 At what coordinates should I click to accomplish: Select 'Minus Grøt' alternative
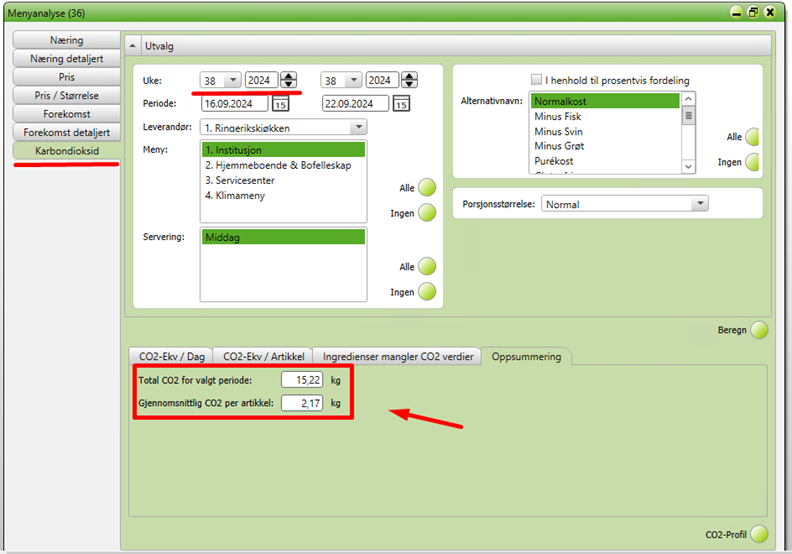(605, 146)
